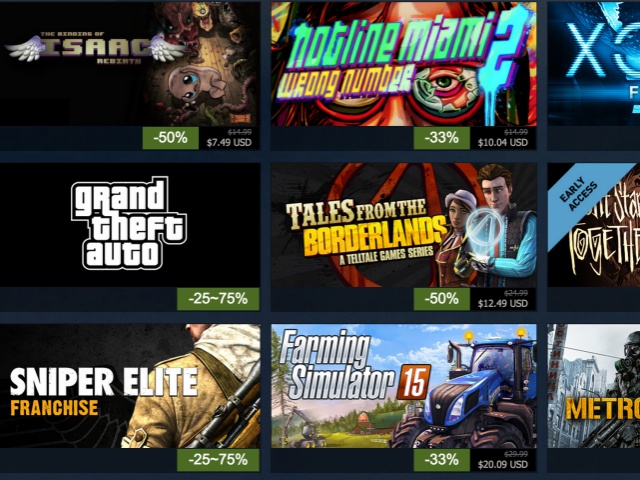Click the -25~75% badge under Sniper Elite
640x480 pixels.
tap(218, 460)
